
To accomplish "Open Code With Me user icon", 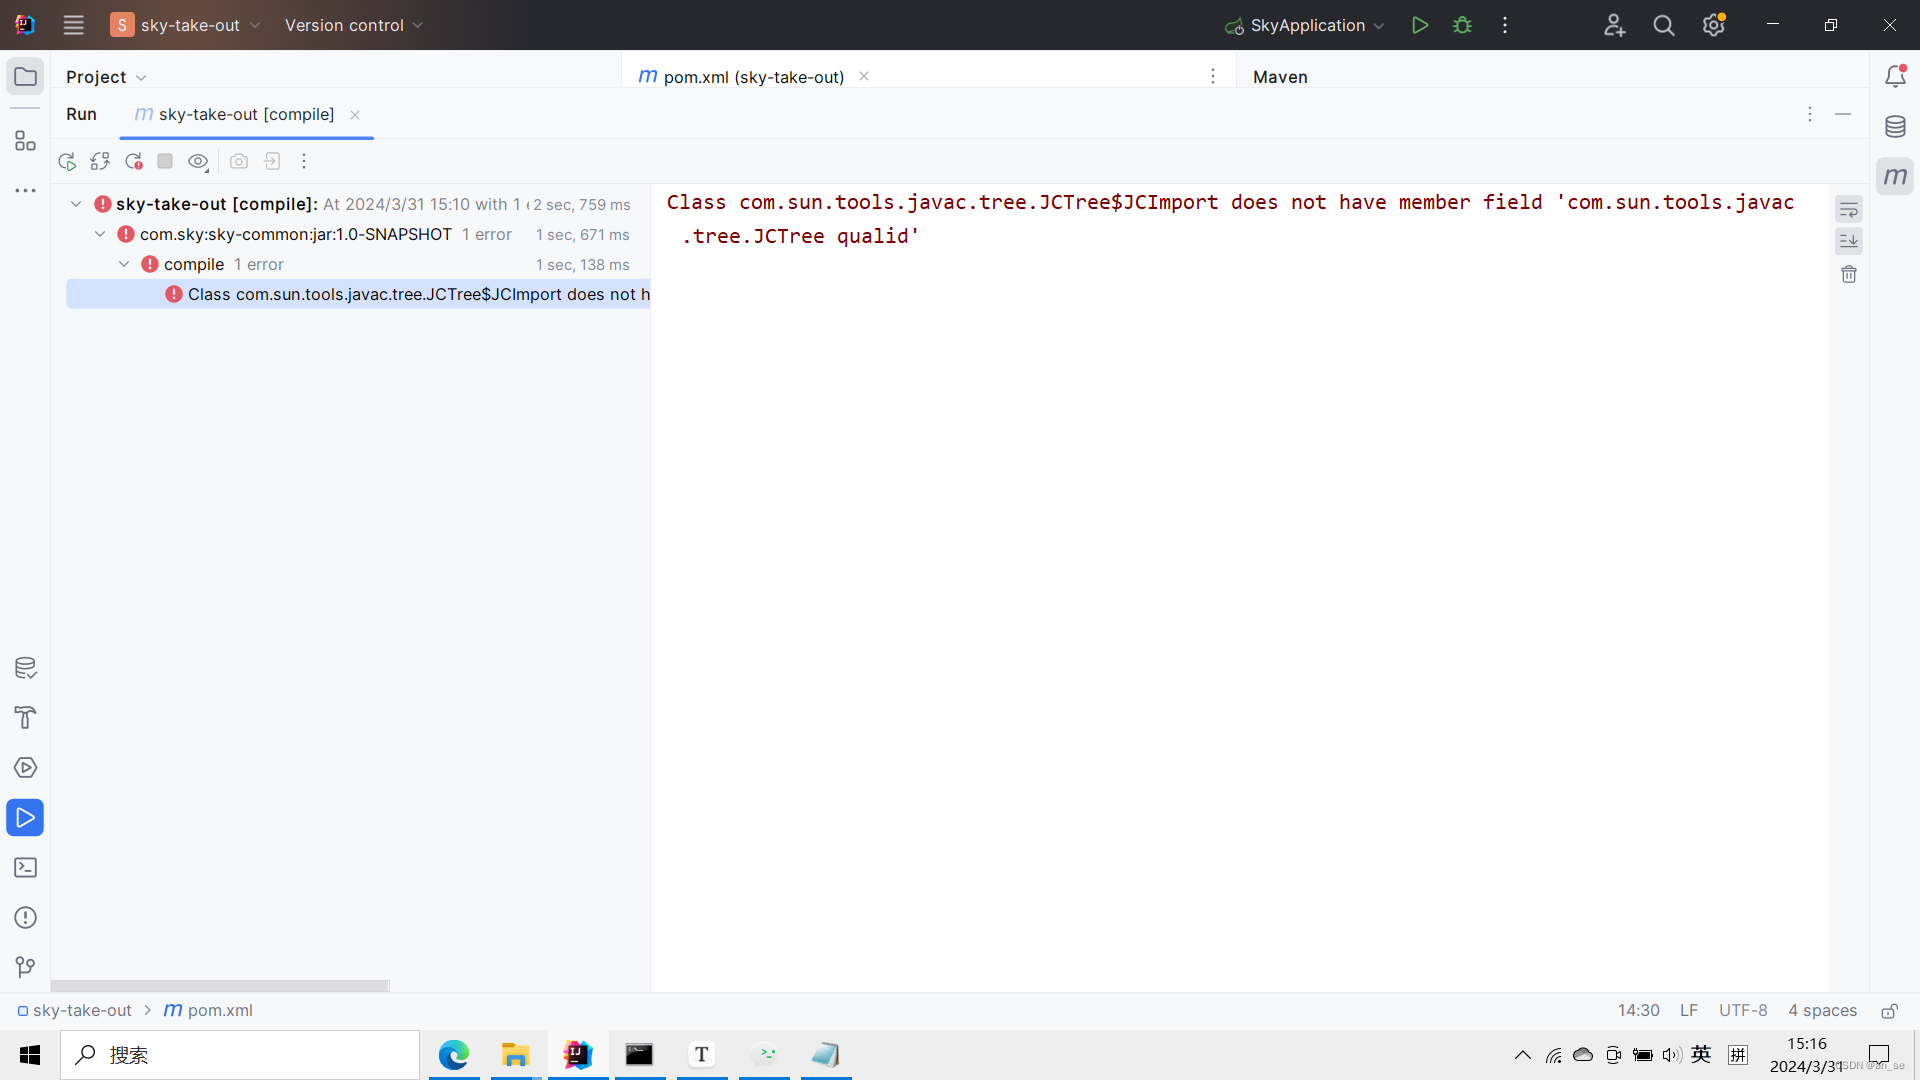I will 1614,25.
